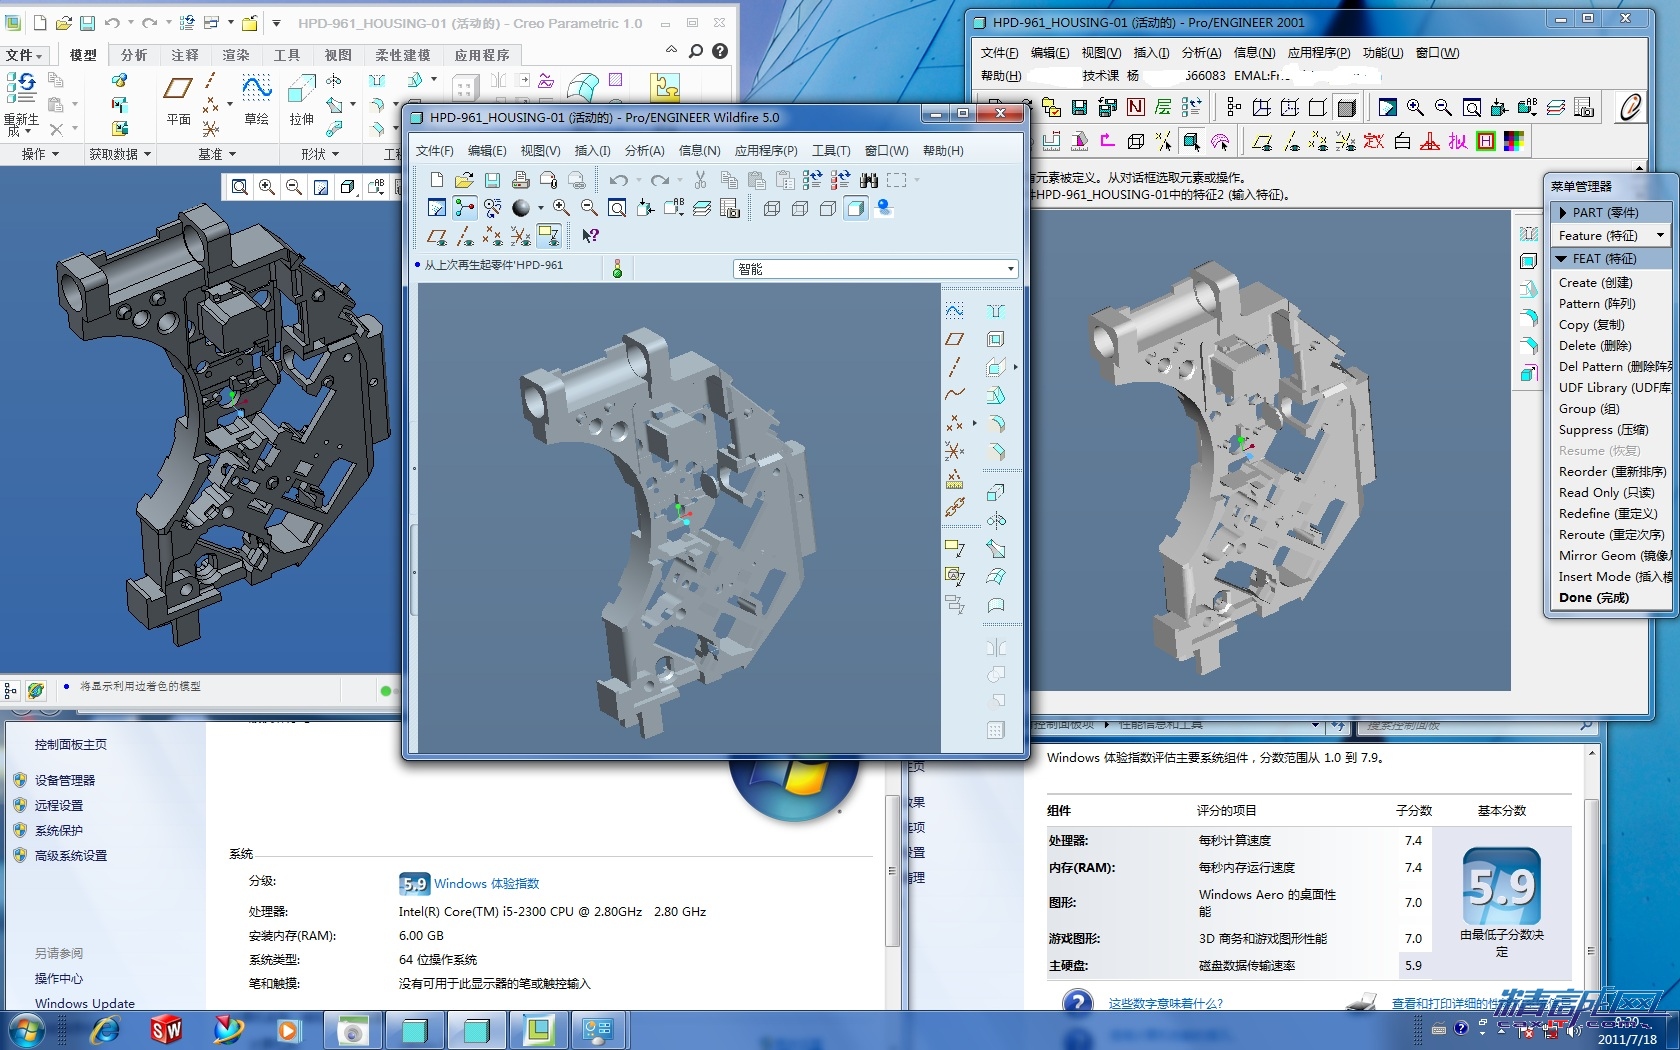This screenshot has width=1680, height=1050.
Task: Open Layers icon in Wildfire 5.0 toolbar
Action: tap(702, 208)
